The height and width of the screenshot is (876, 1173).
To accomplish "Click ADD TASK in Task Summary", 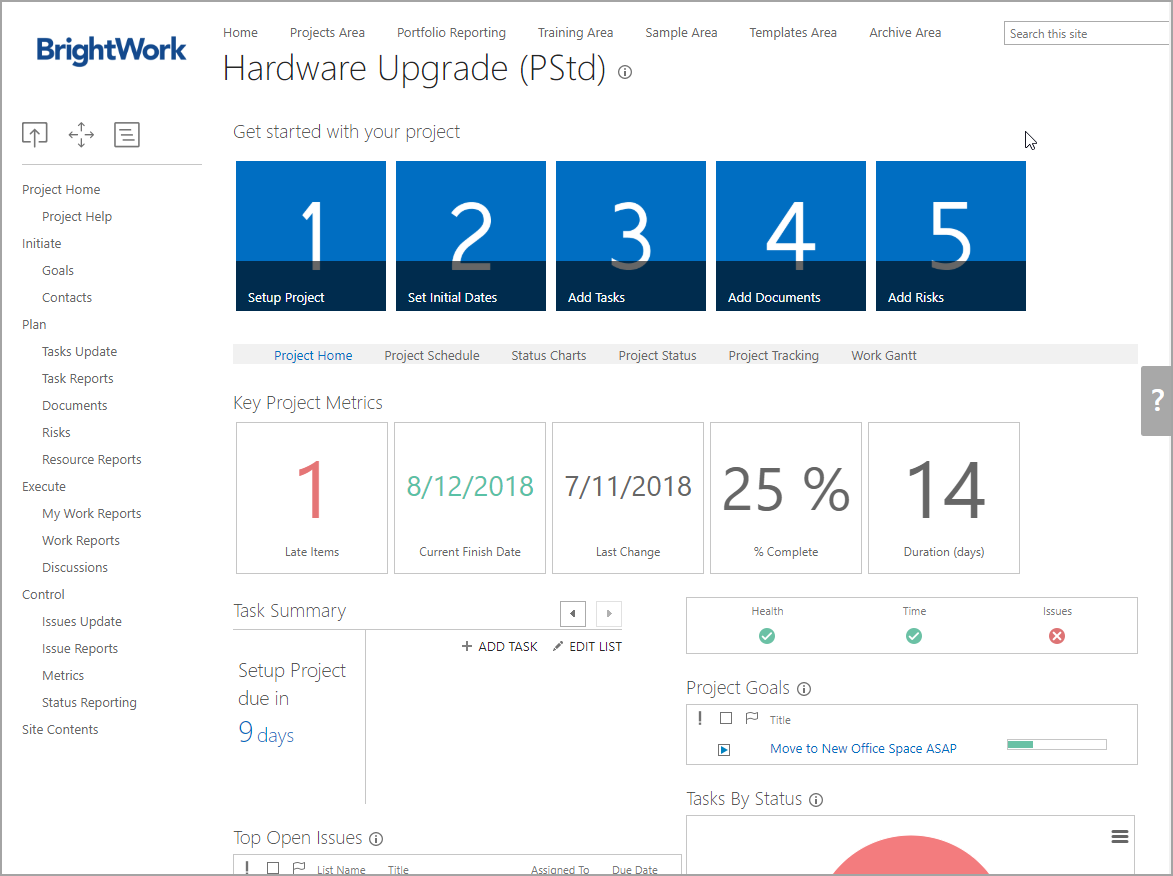I will click(x=499, y=646).
